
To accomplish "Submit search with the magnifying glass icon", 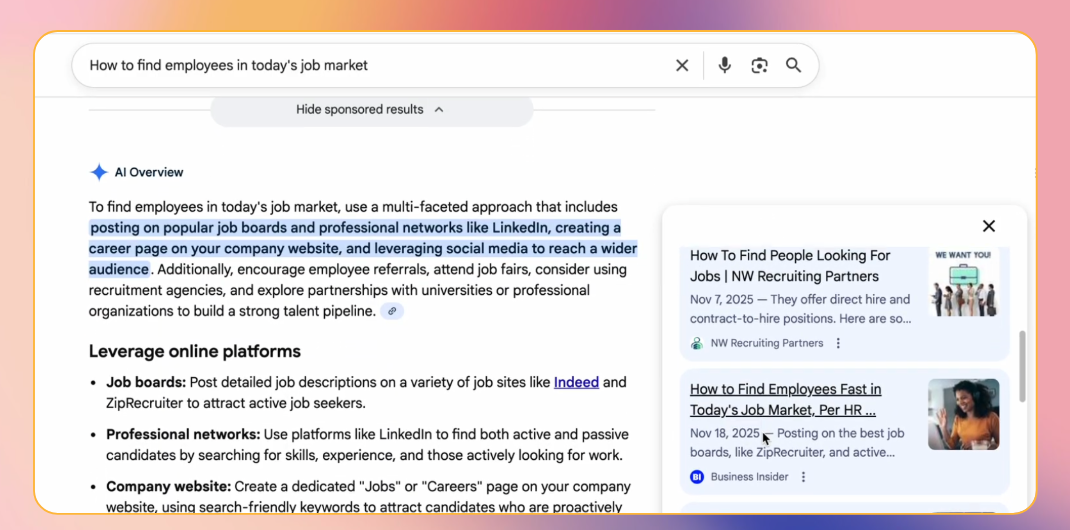I will (x=793, y=65).
